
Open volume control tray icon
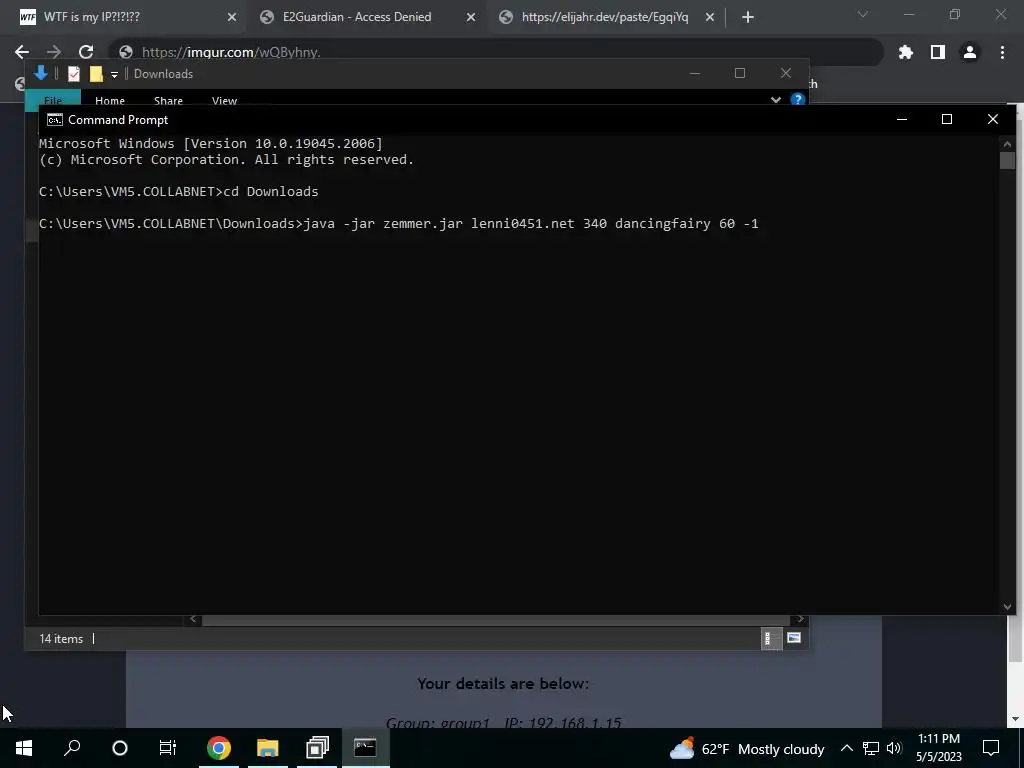click(x=894, y=748)
